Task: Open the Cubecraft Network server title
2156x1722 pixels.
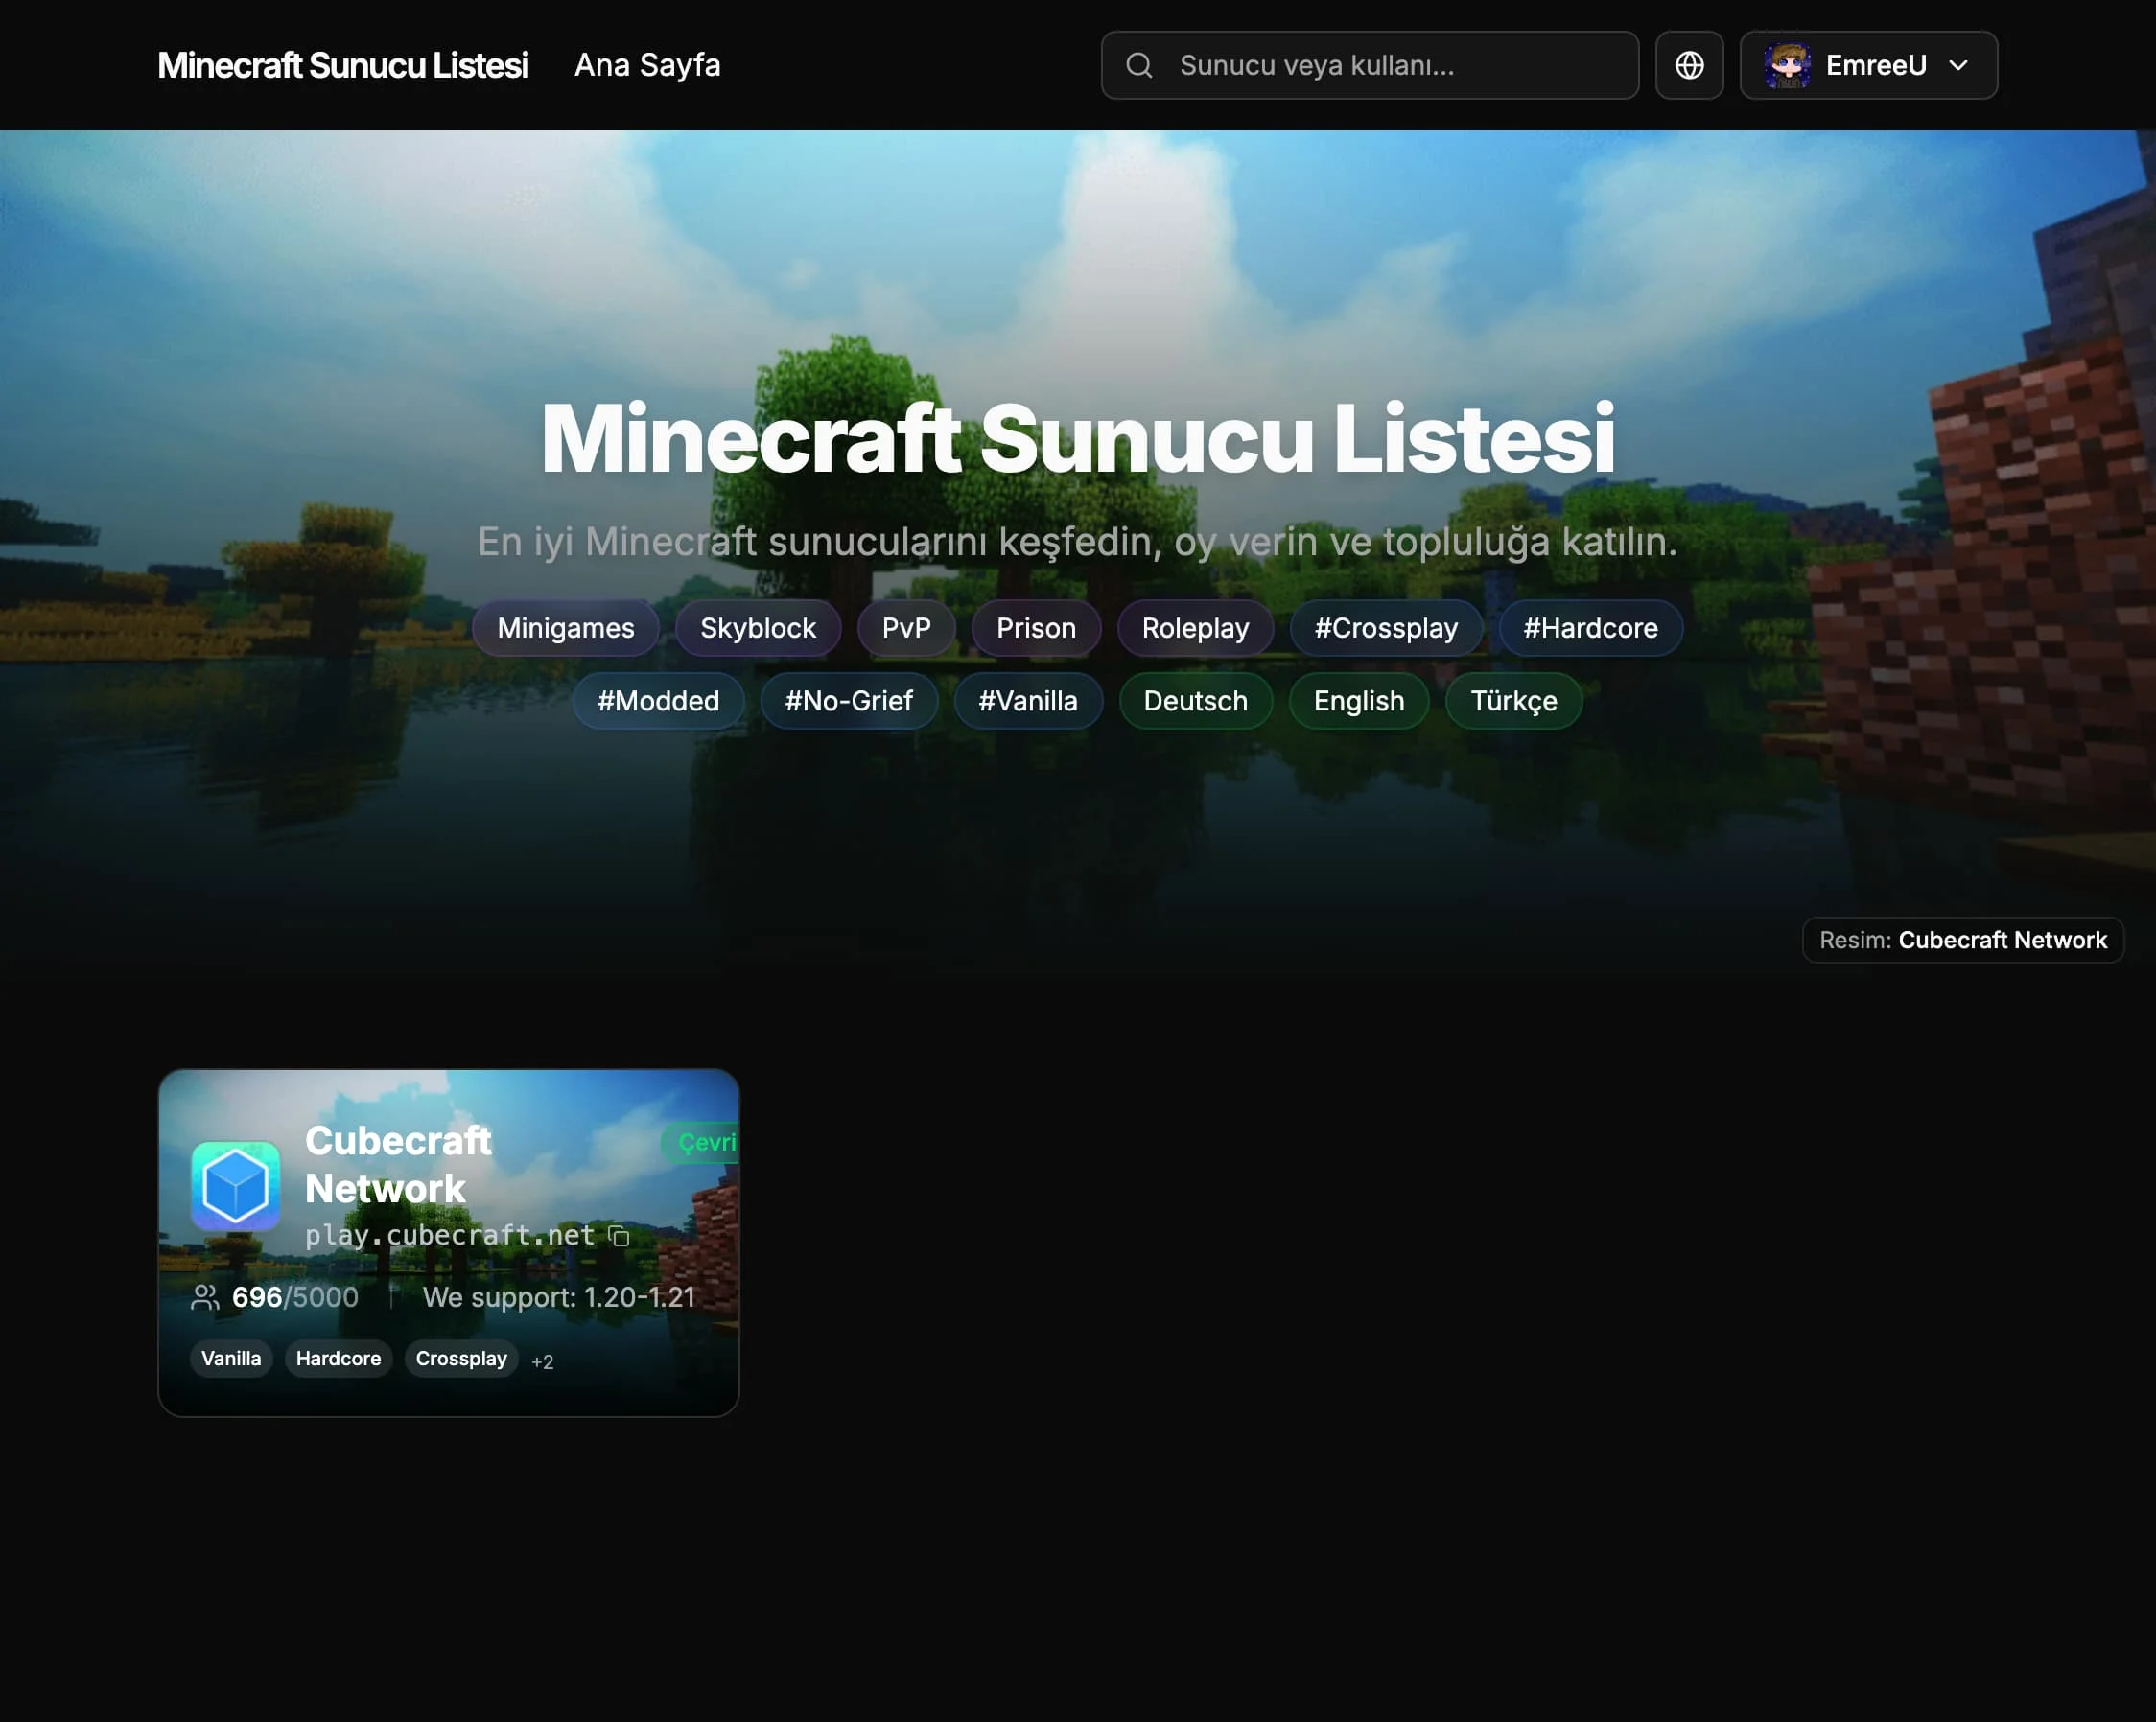Action: click(x=398, y=1164)
